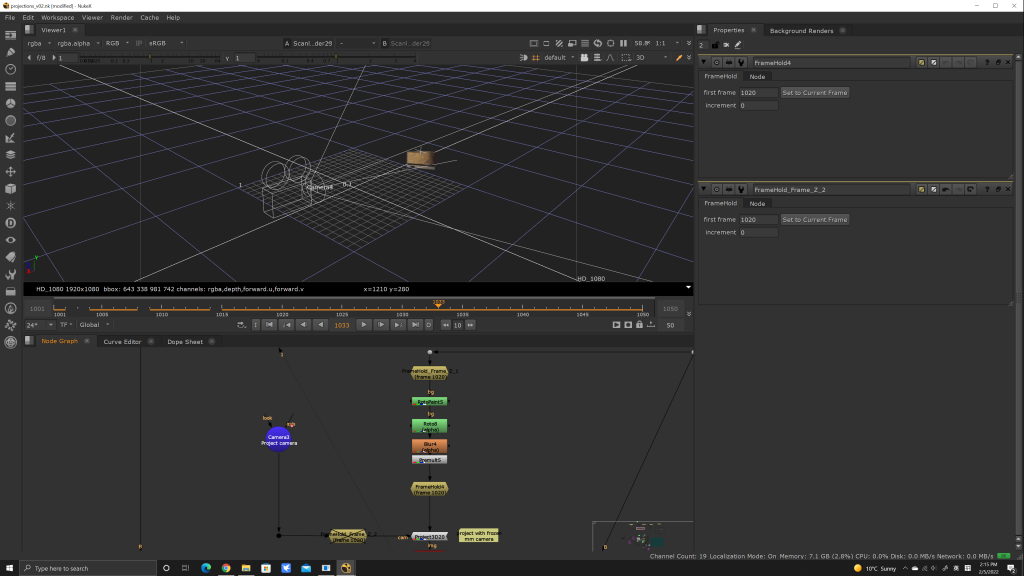Viewport: 1024px width, 576px height.
Task: Toggle the viewer gain f/8 button
Action: click(42, 58)
